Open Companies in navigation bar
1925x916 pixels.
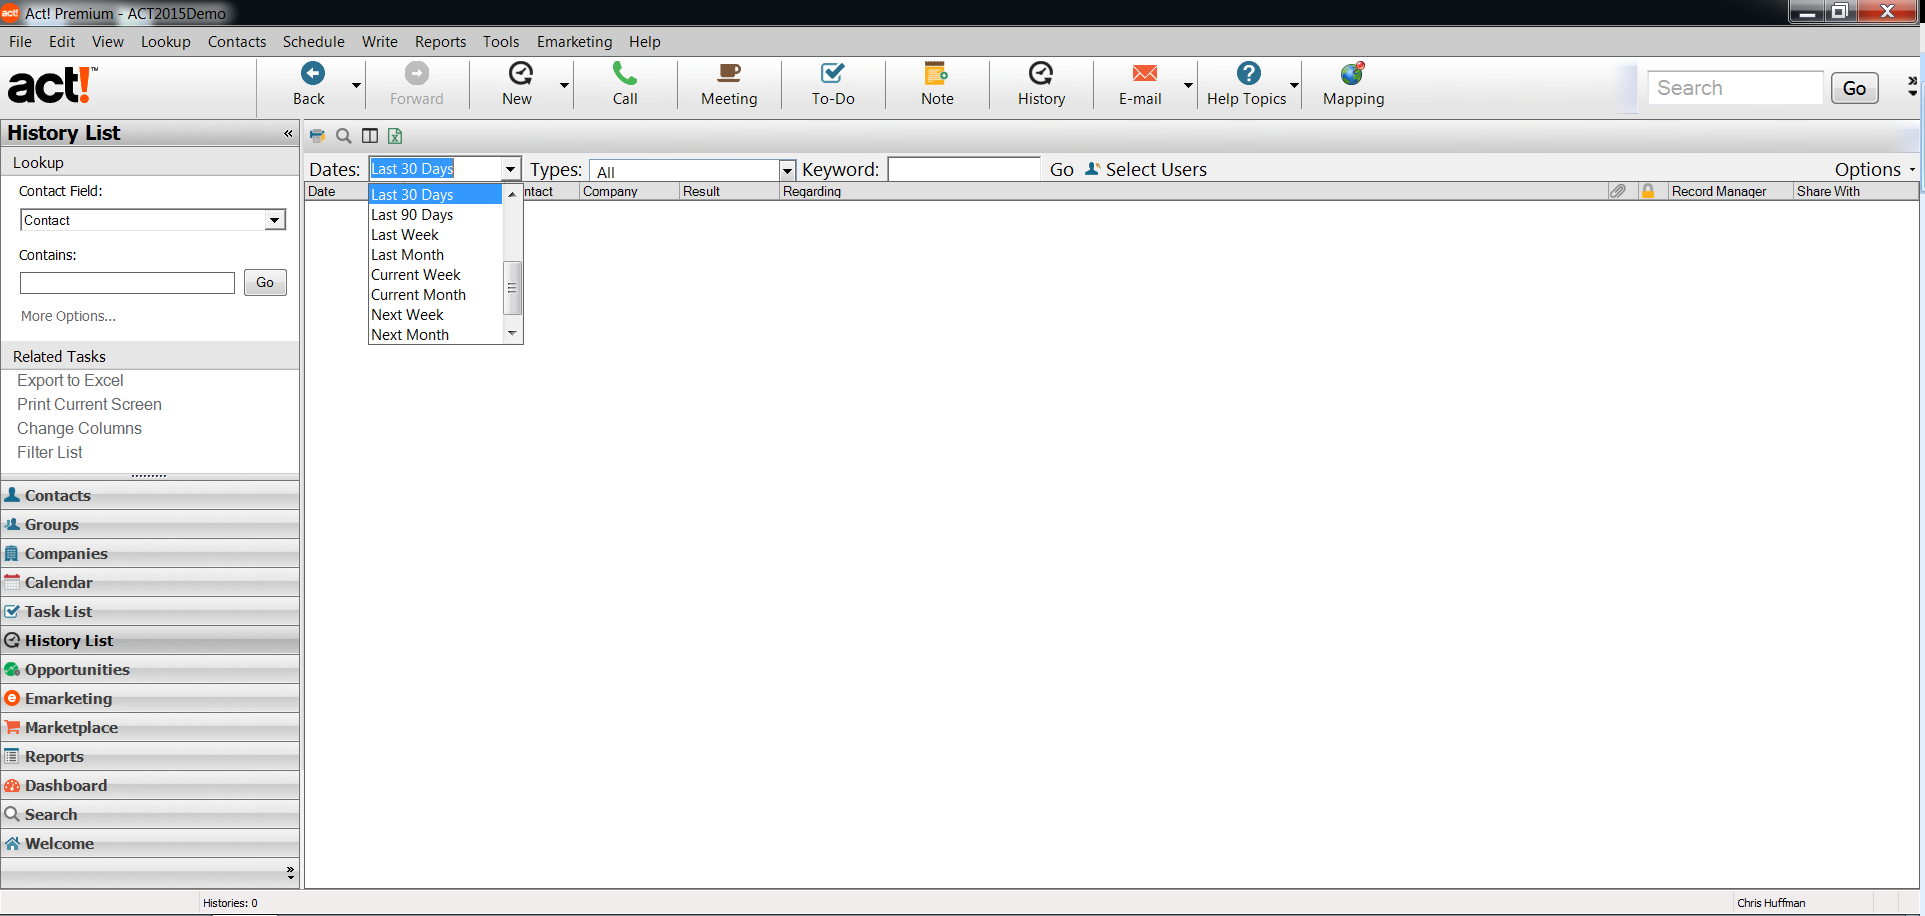point(150,553)
